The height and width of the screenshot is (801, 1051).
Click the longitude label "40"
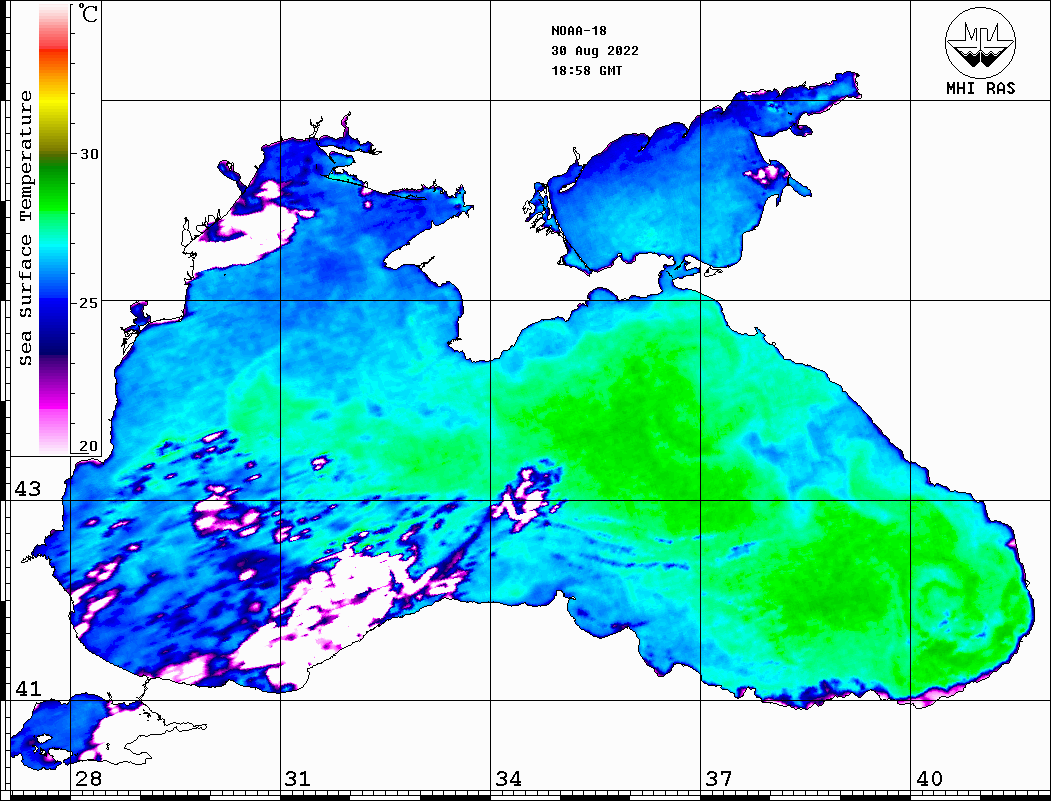(929, 779)
